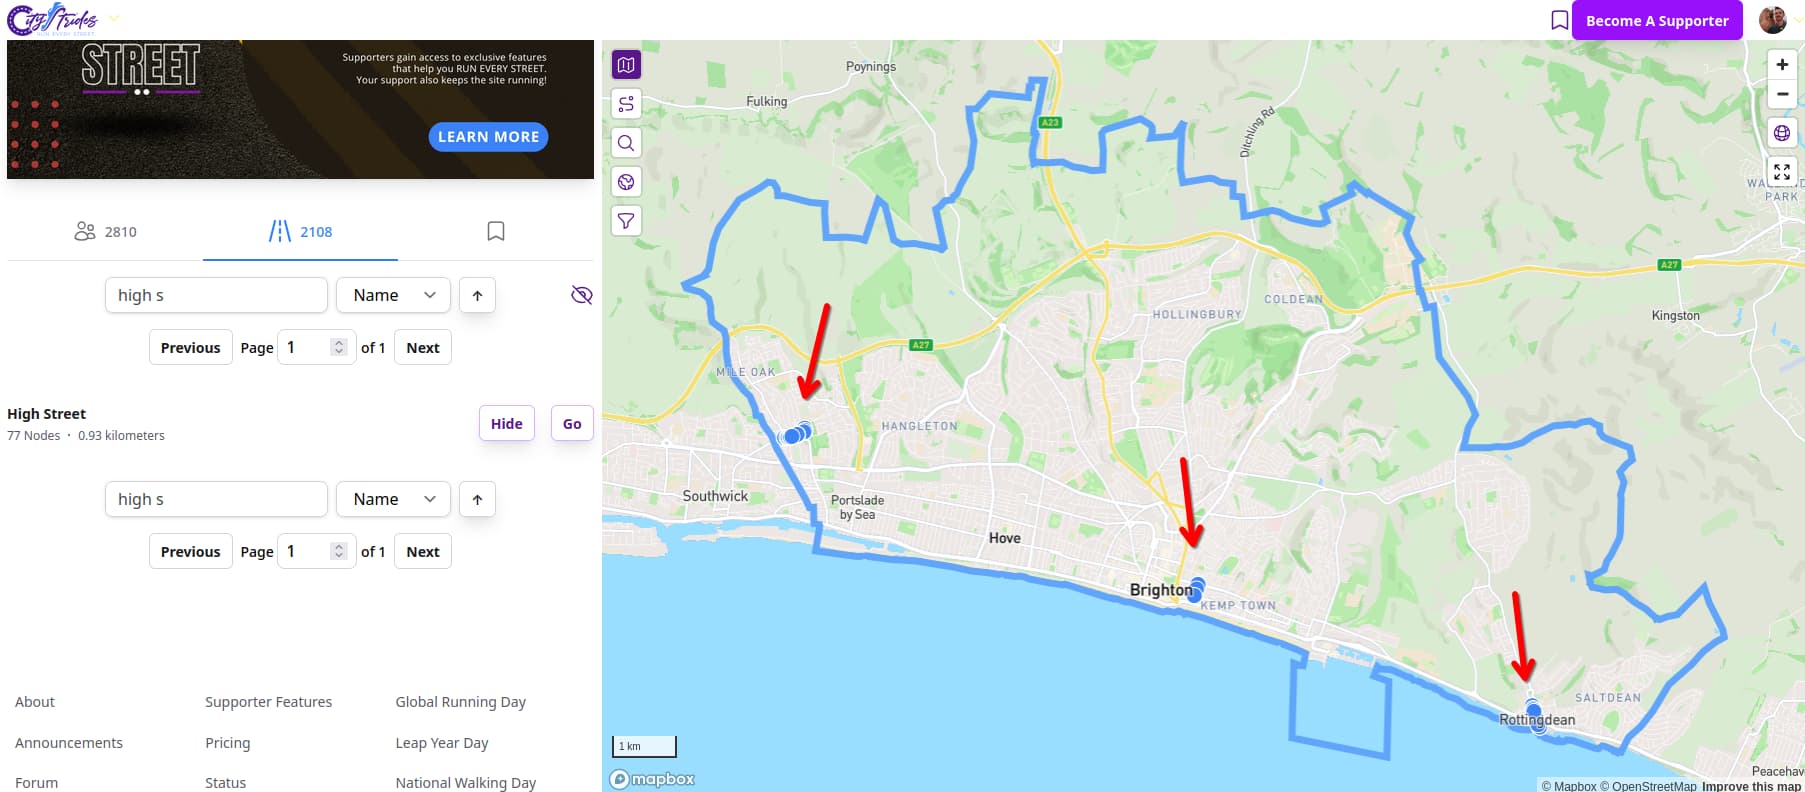
Task: Open the funnel filter icon on the map
Action: (626, 221)
